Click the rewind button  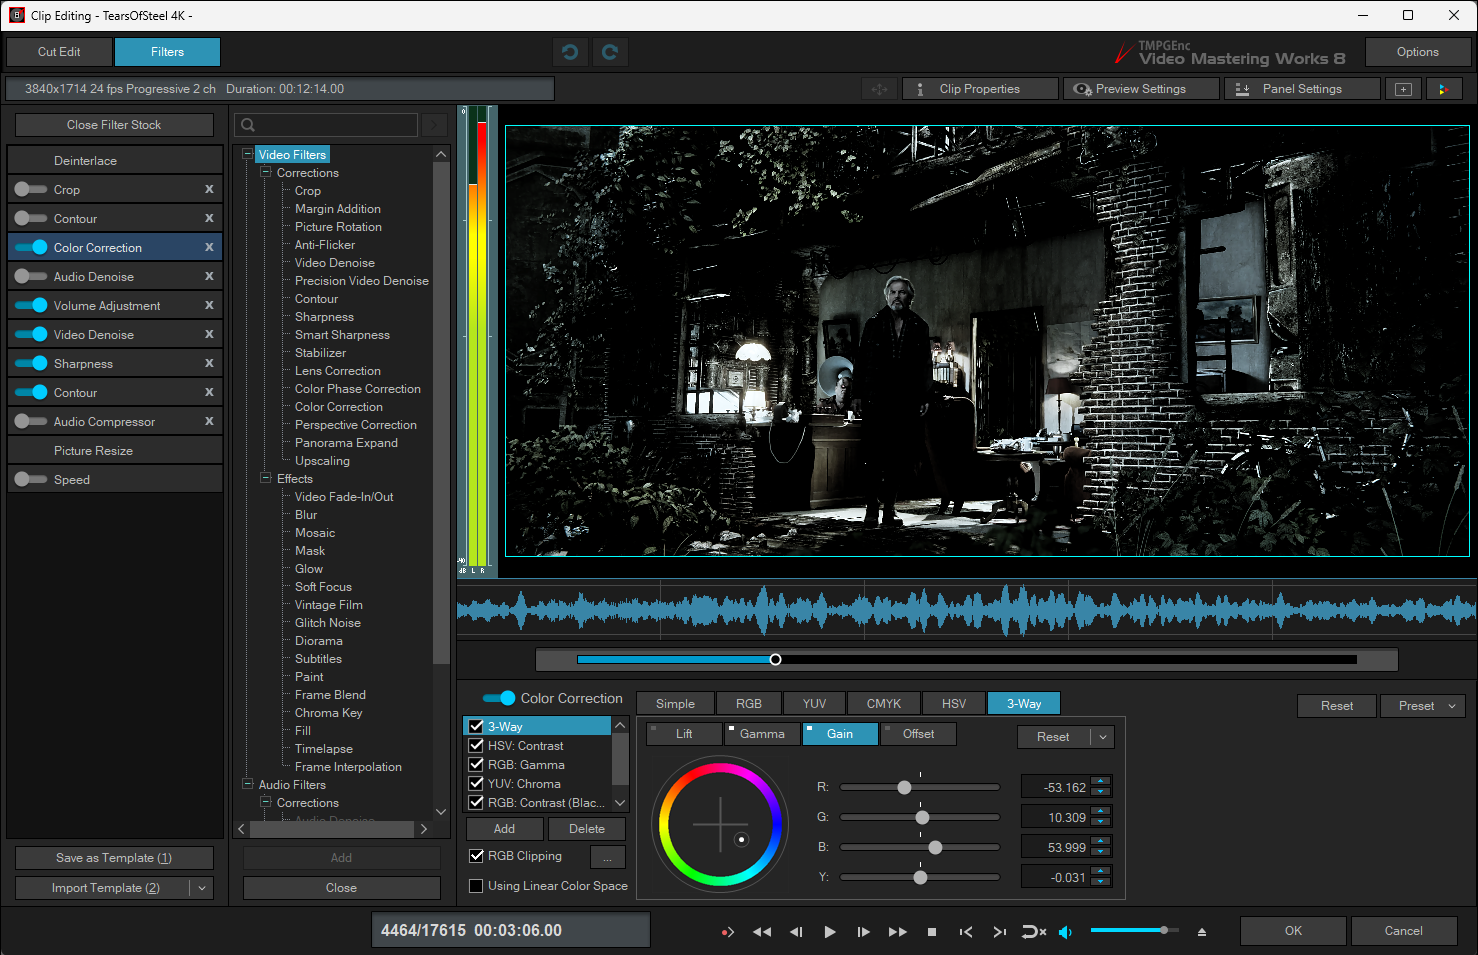coord(762,931)
